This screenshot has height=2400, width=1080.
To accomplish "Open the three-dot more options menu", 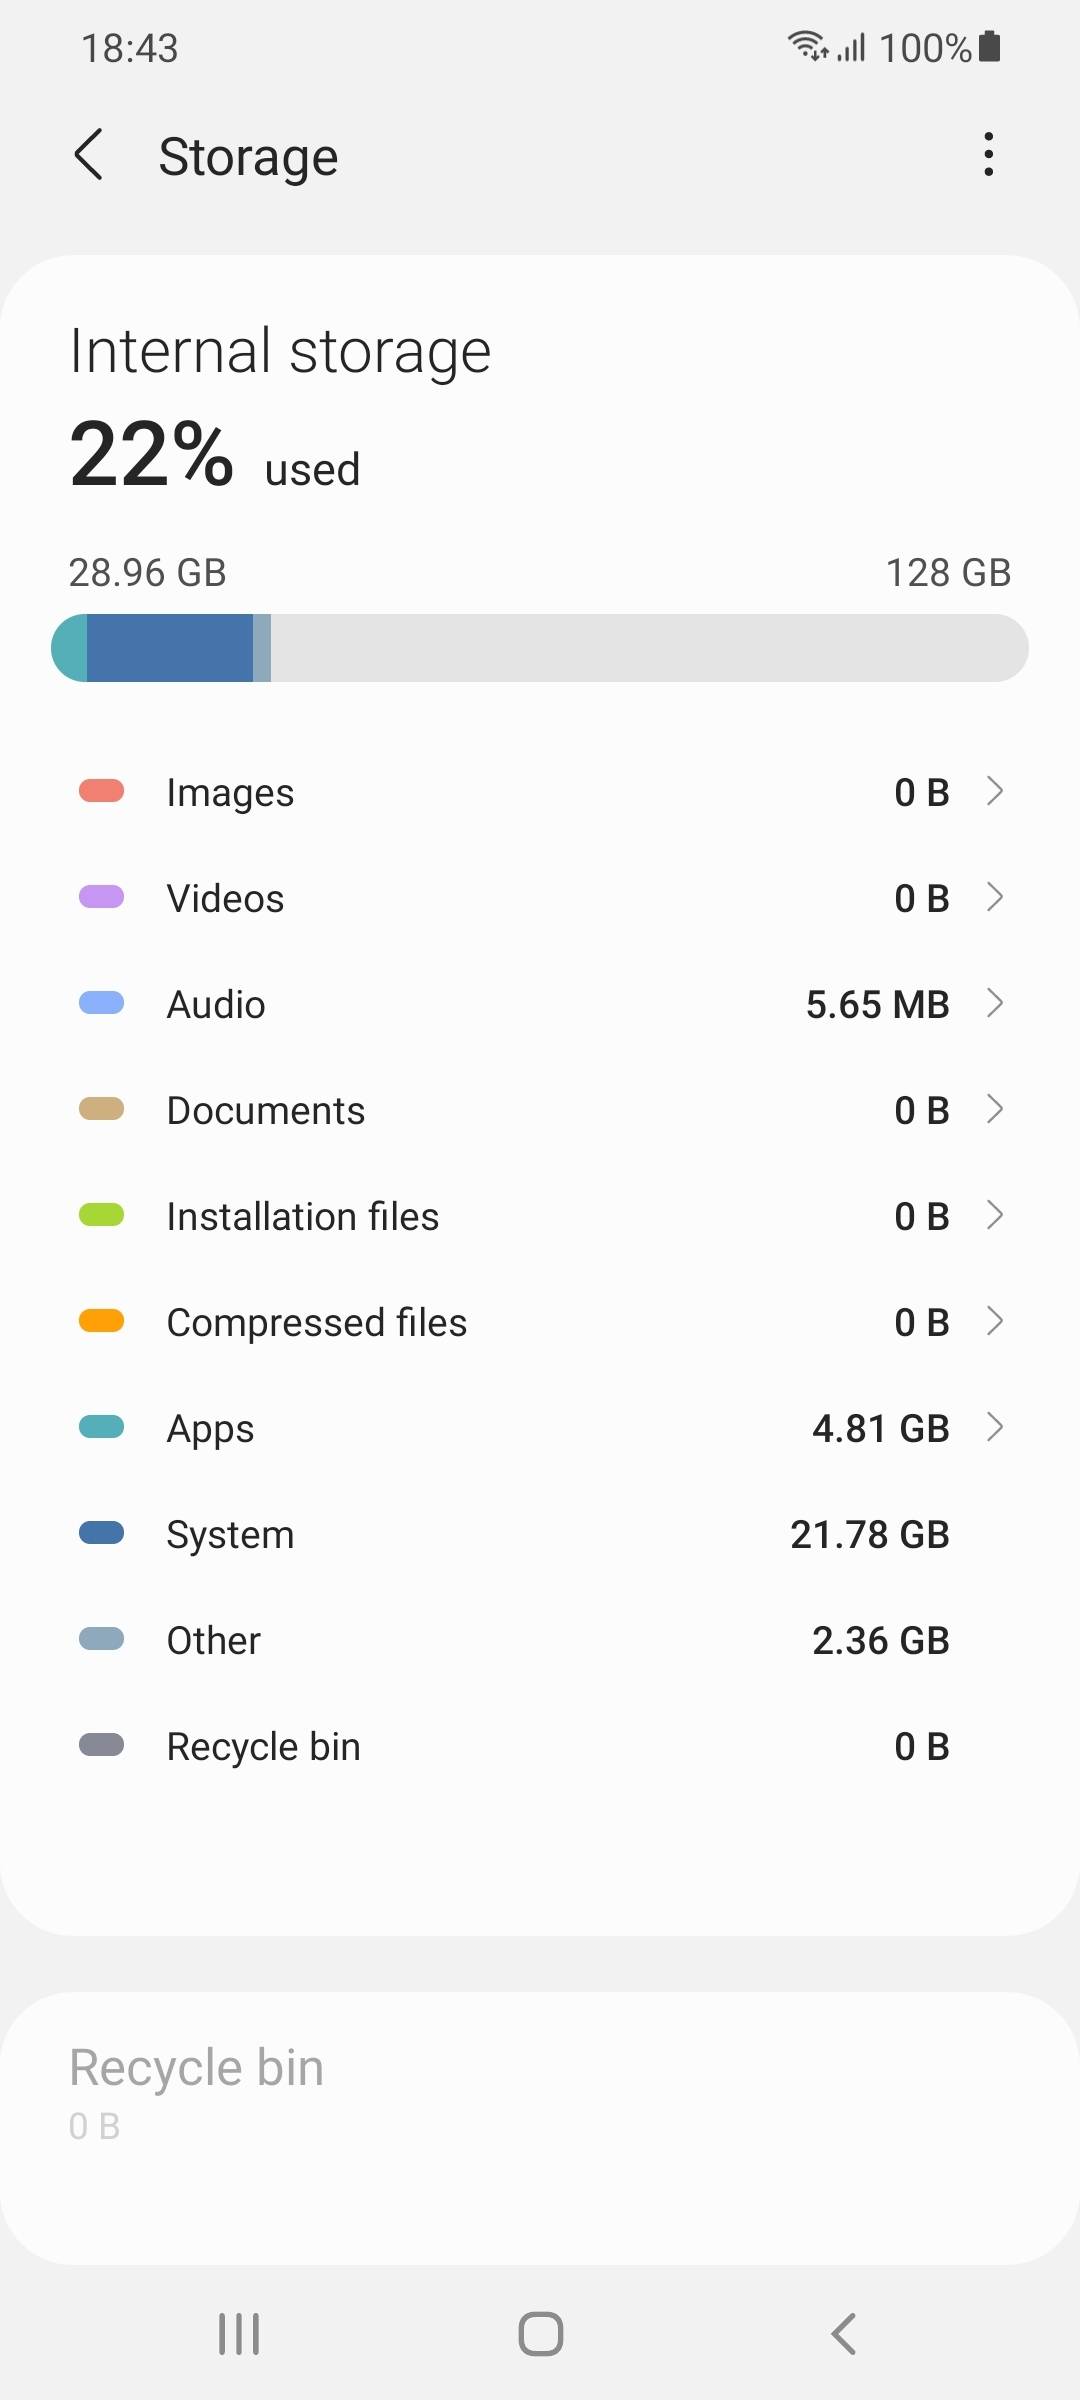I will click(x=988, y=155).
